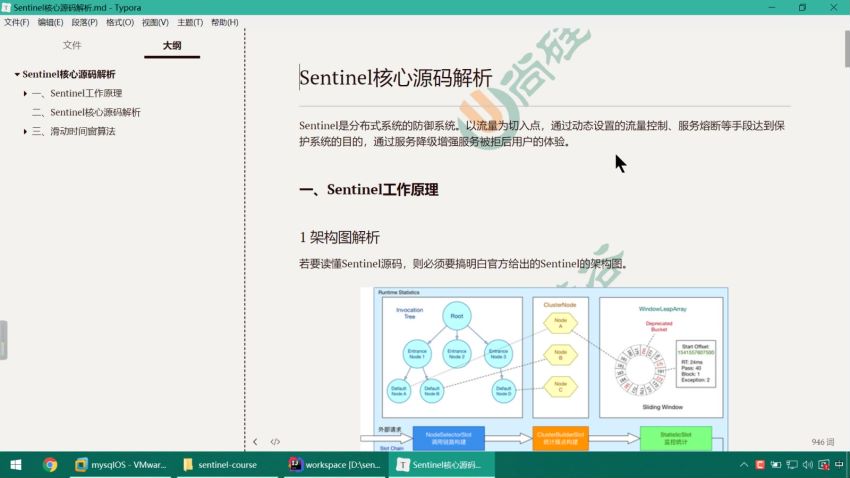Click the document title heading Sentinel核心源码解析

click(396, 77)
